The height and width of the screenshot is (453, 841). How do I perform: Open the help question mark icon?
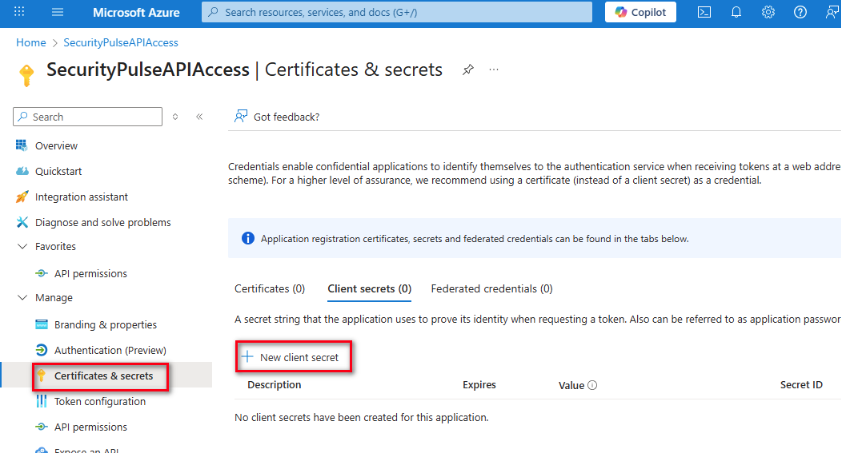(800, 12)
